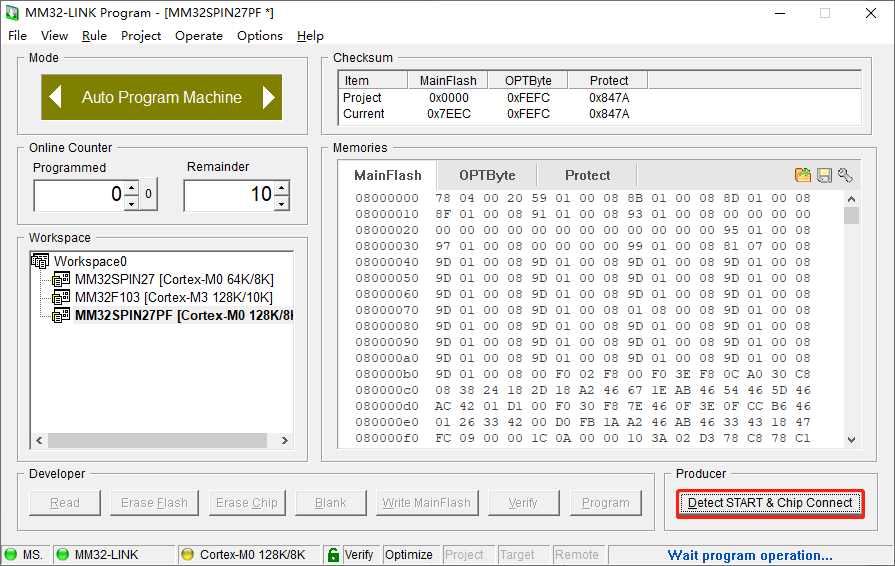Click Workspace0 root icon

[40, 261]
